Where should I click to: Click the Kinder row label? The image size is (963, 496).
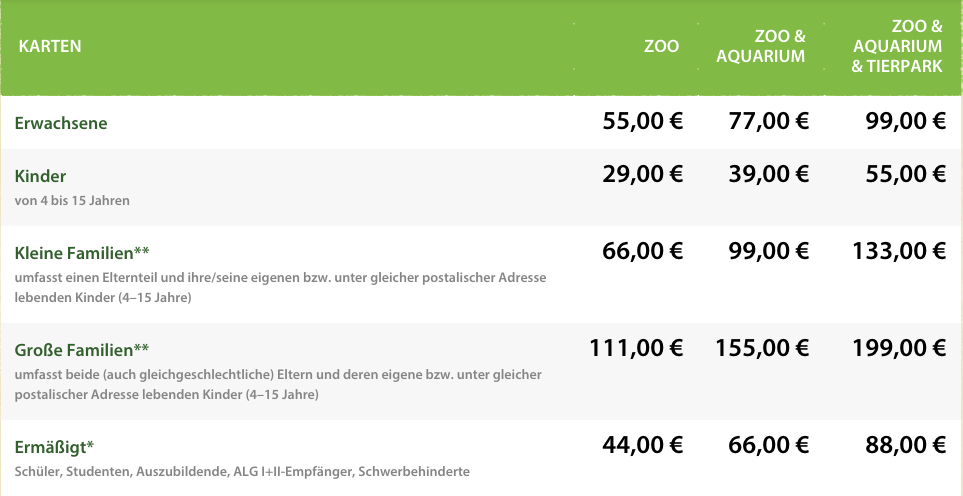tap(40, 176)
